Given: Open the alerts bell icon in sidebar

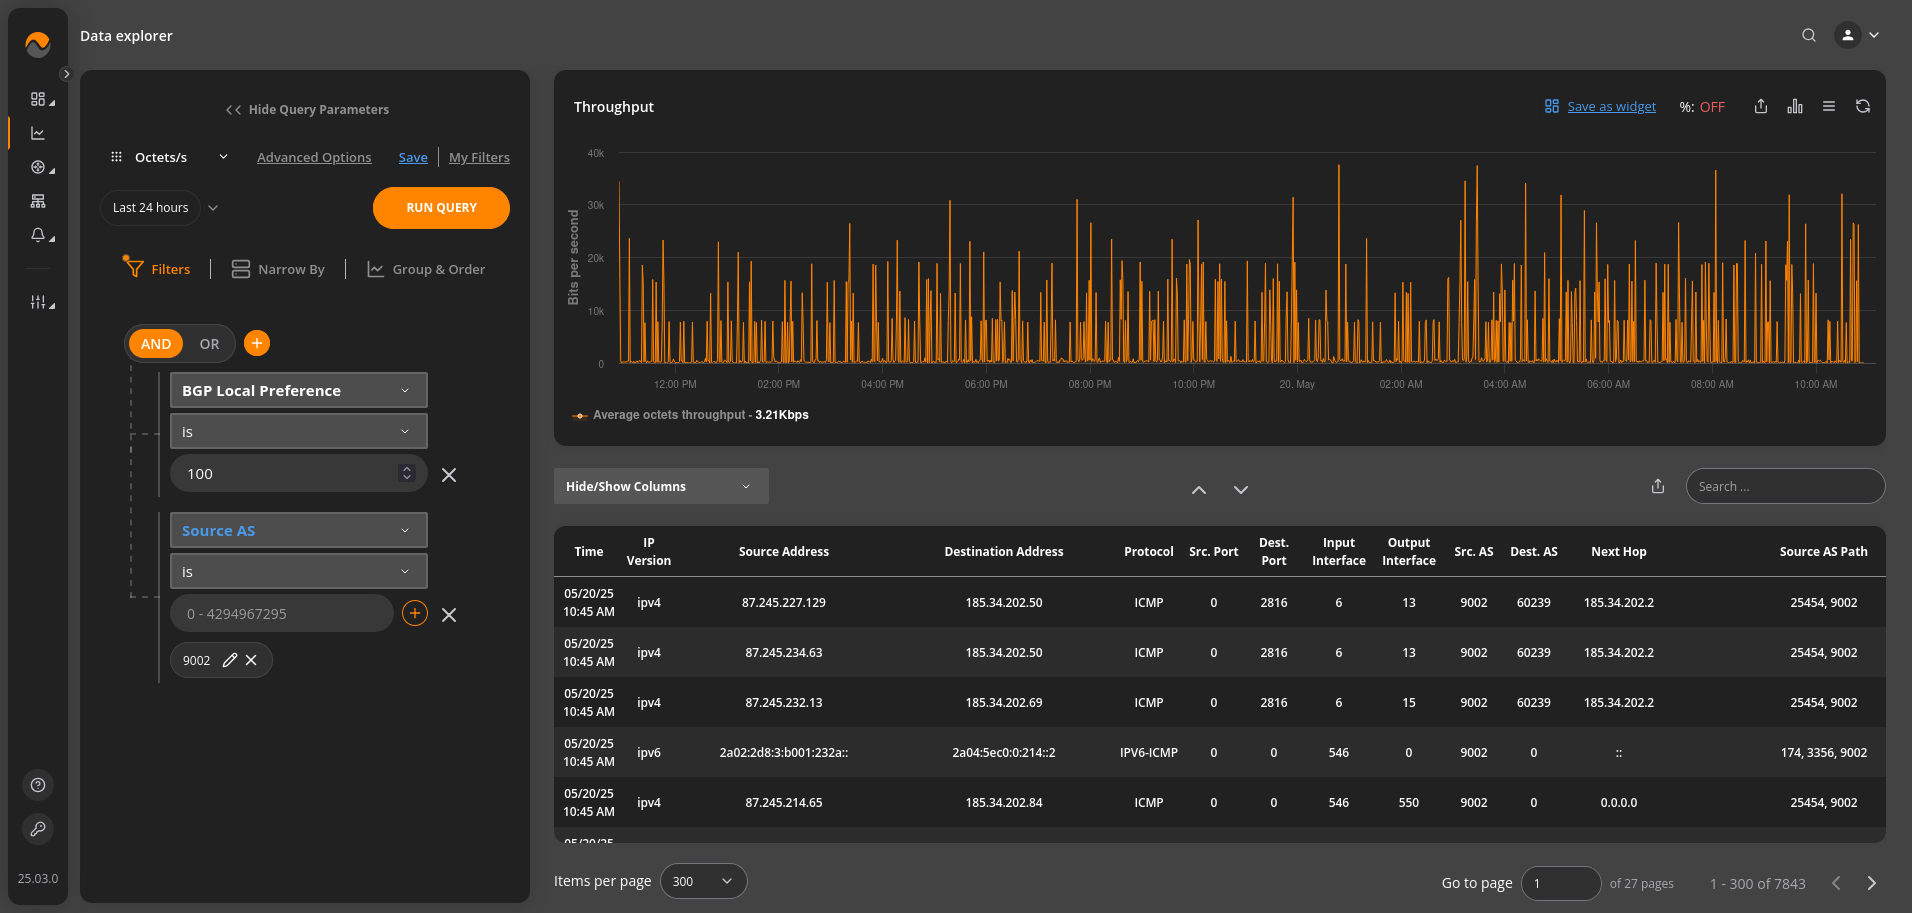Looking at the screenshot, I should [x=38, y=235].
